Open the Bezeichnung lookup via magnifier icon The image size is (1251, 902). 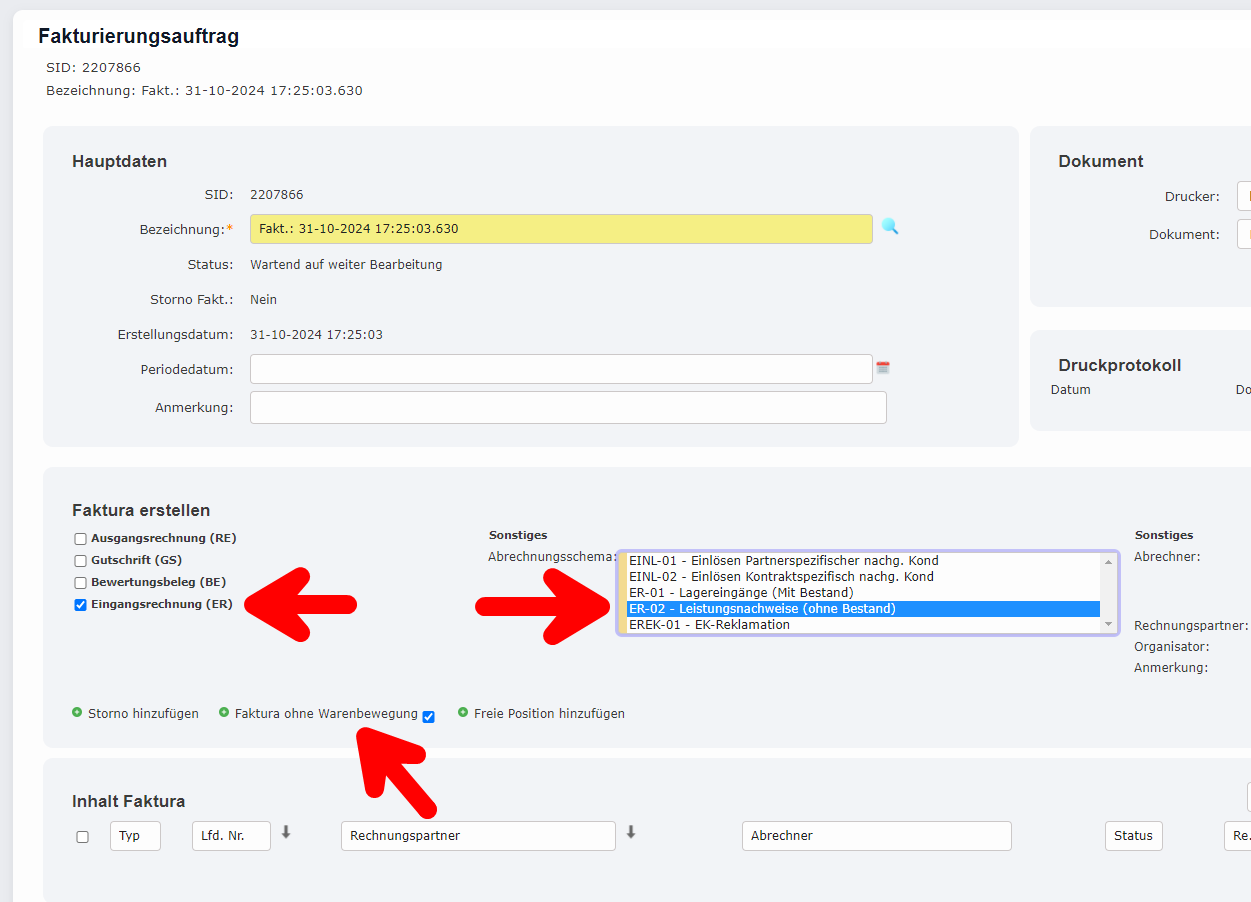click(x=890, y=227)
